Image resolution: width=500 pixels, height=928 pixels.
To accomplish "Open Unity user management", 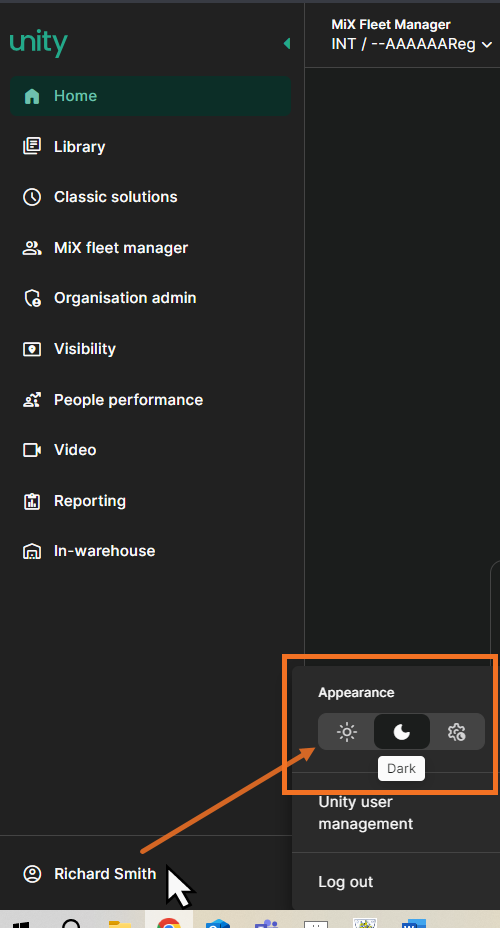I will click(366, 813).
